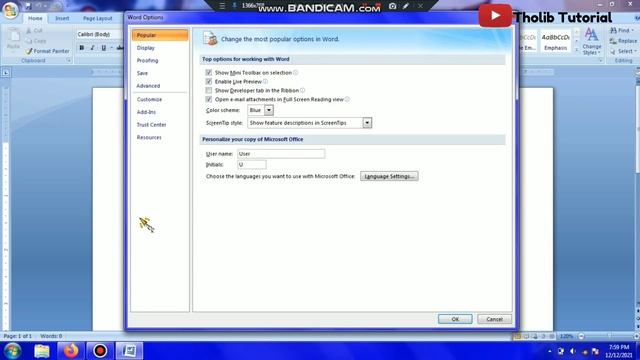Show hidden system tray icons arrow
This screenshot has width=640, height=360.
pos(549,351)
